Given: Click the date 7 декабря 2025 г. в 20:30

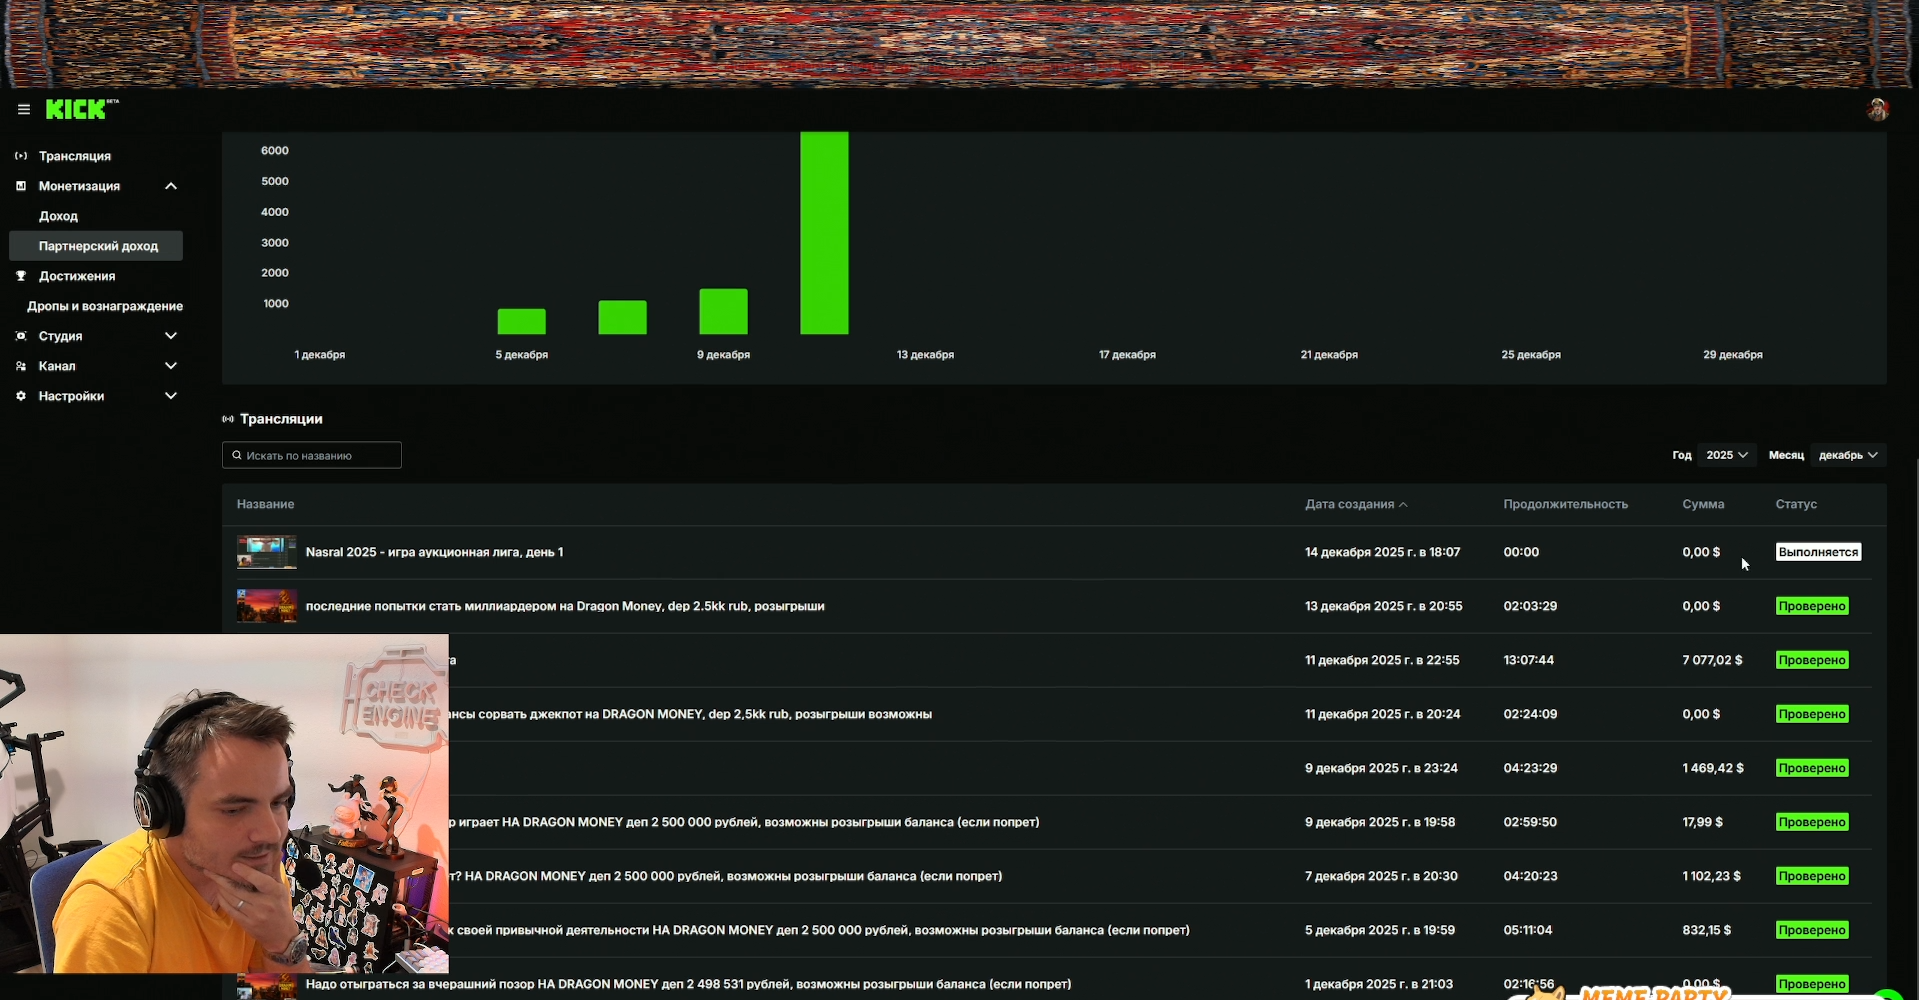Looking at the screenshot, I should [1381, 876].
